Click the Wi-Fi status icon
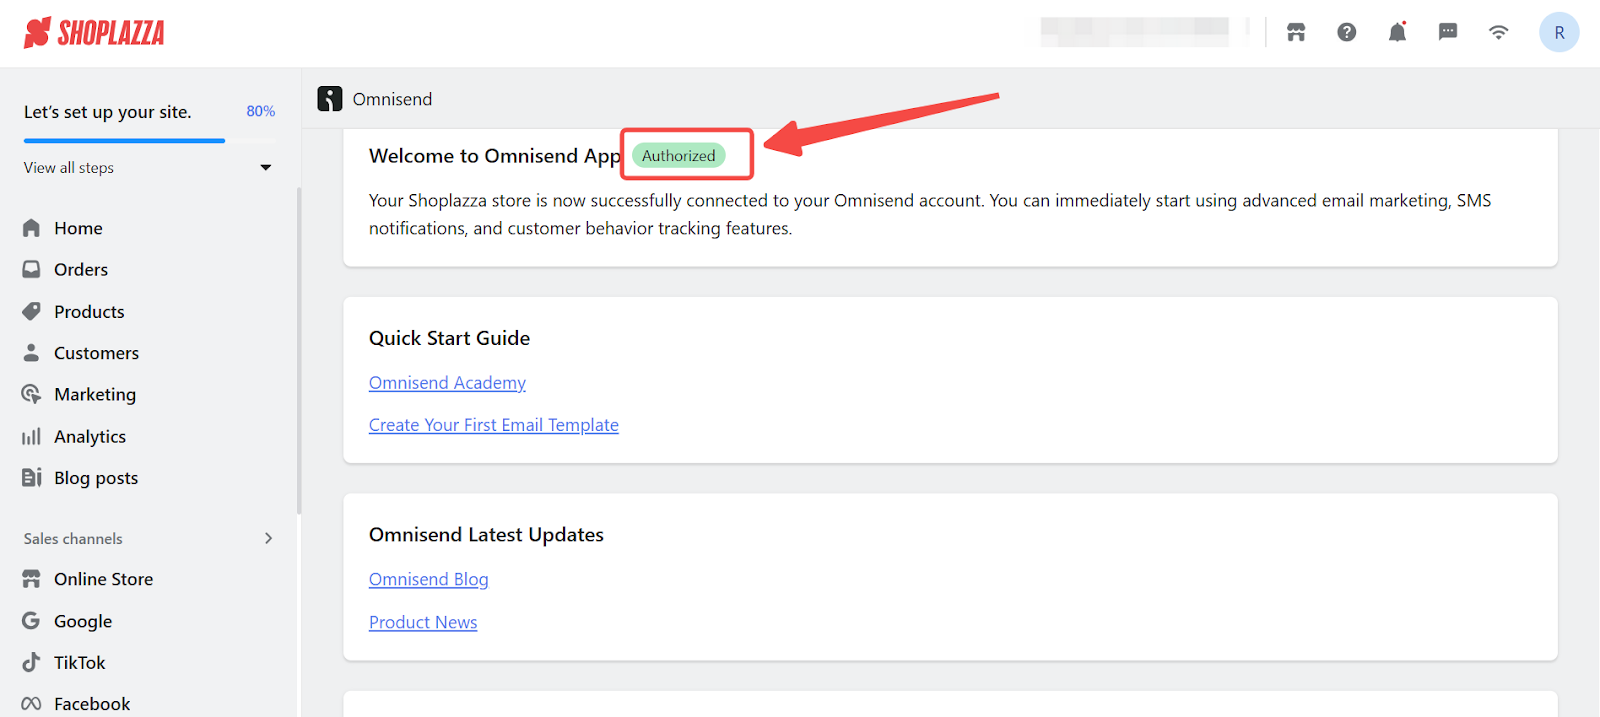Screen dimensions: 1600x717 click(x=1498, y=32)
